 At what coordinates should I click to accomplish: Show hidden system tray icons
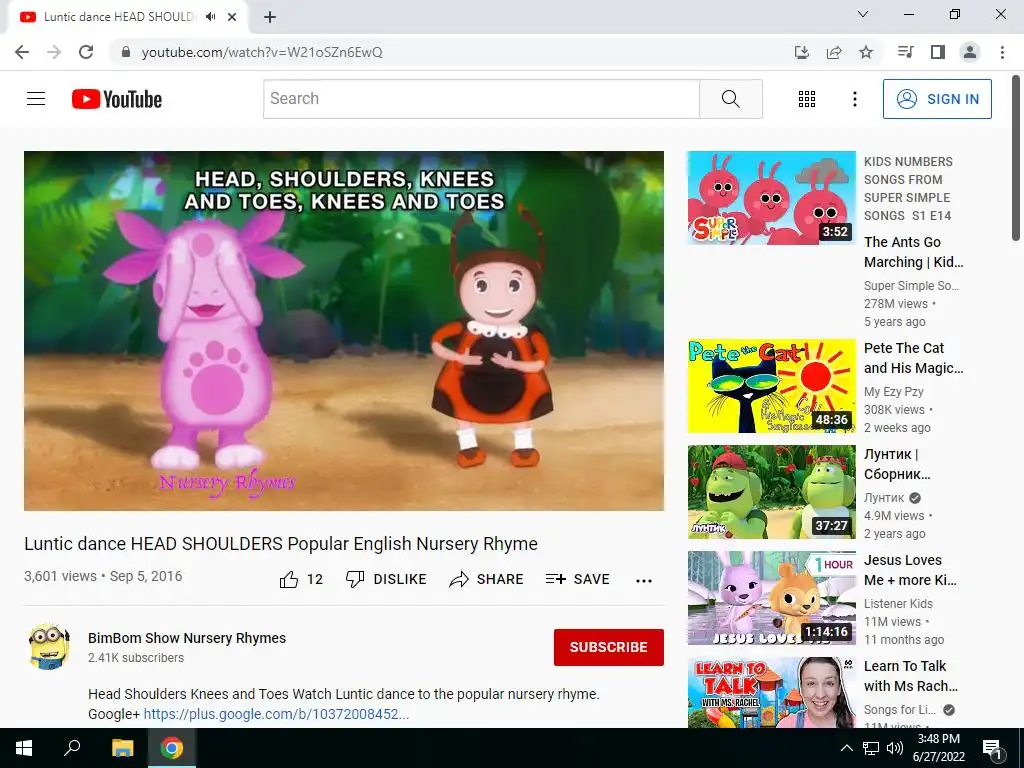(846, 748)
